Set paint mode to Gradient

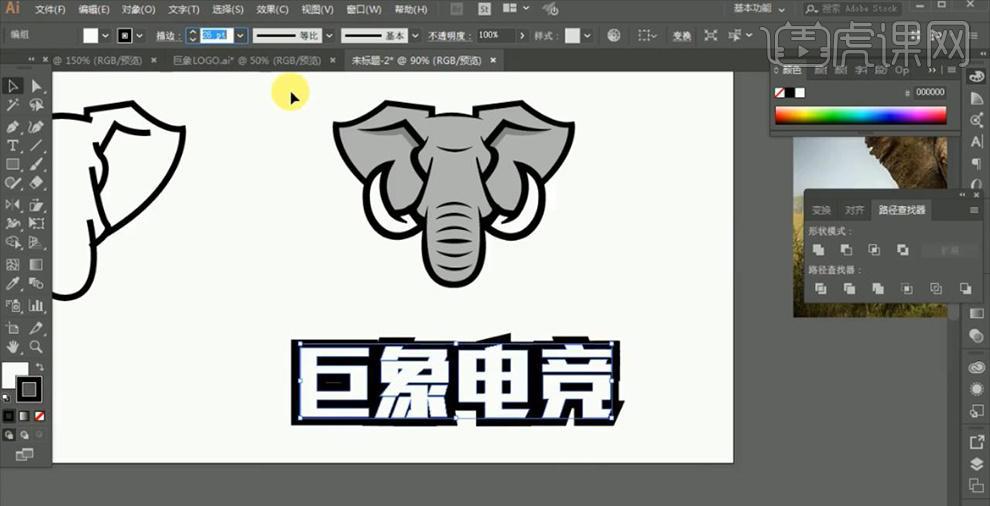pos(24,416)
